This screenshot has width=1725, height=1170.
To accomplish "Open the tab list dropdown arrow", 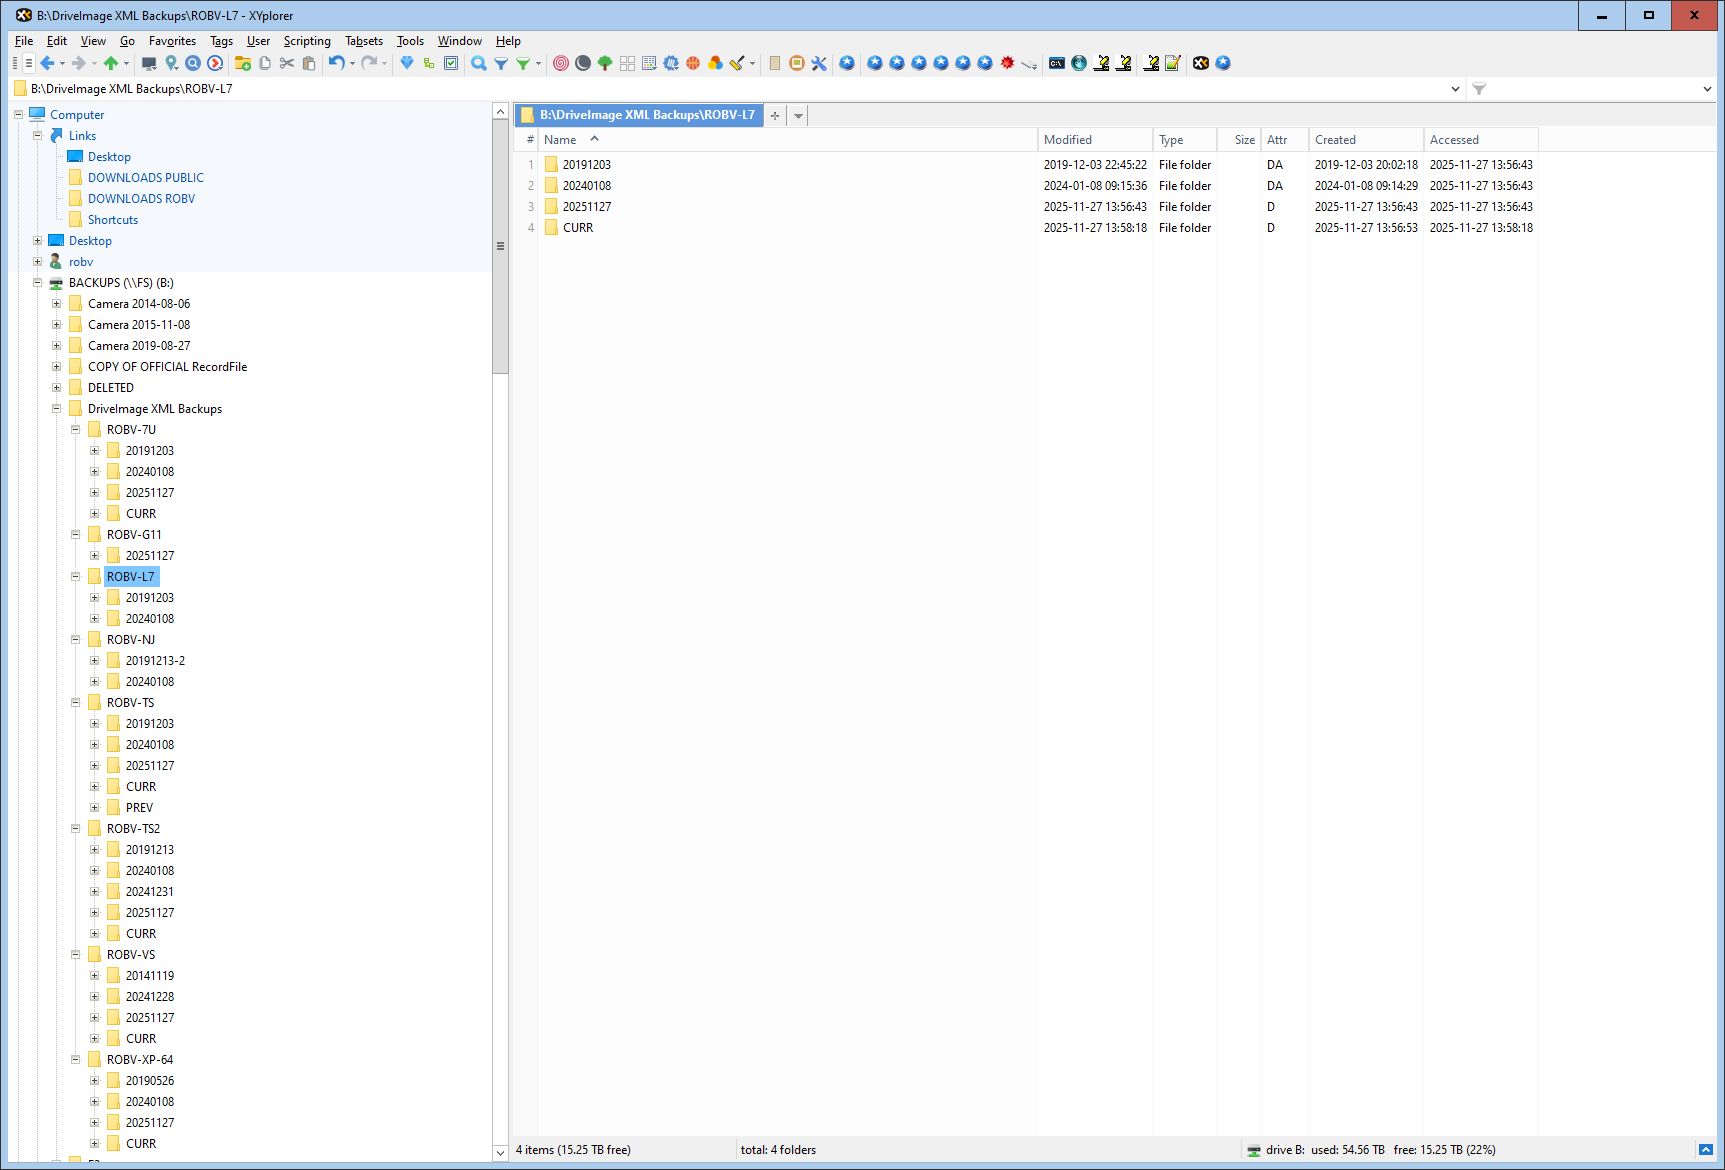I will click(797, 115).
